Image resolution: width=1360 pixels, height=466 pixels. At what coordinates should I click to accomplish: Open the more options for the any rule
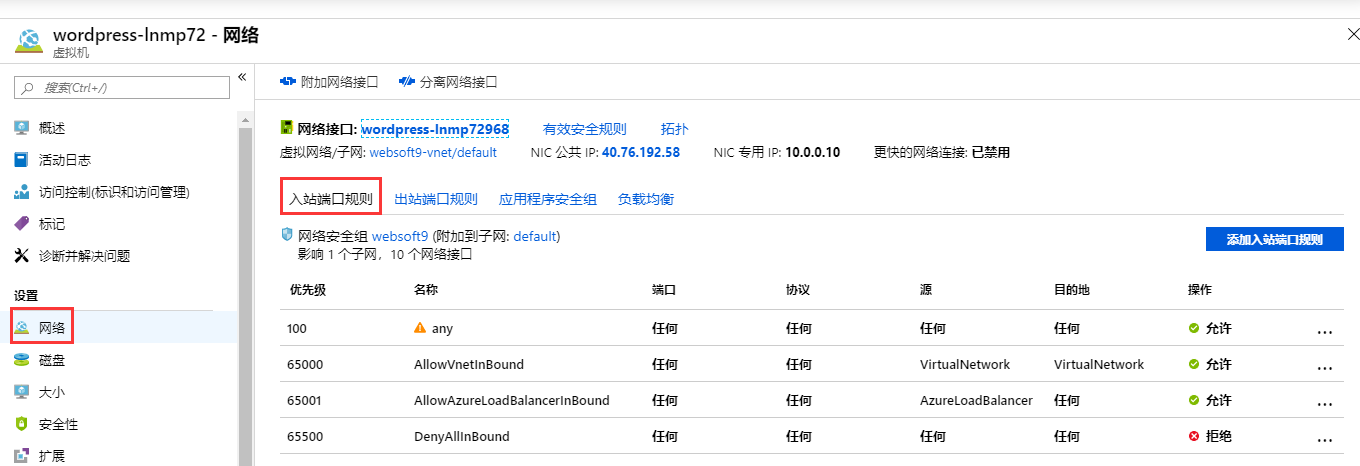1325,329
